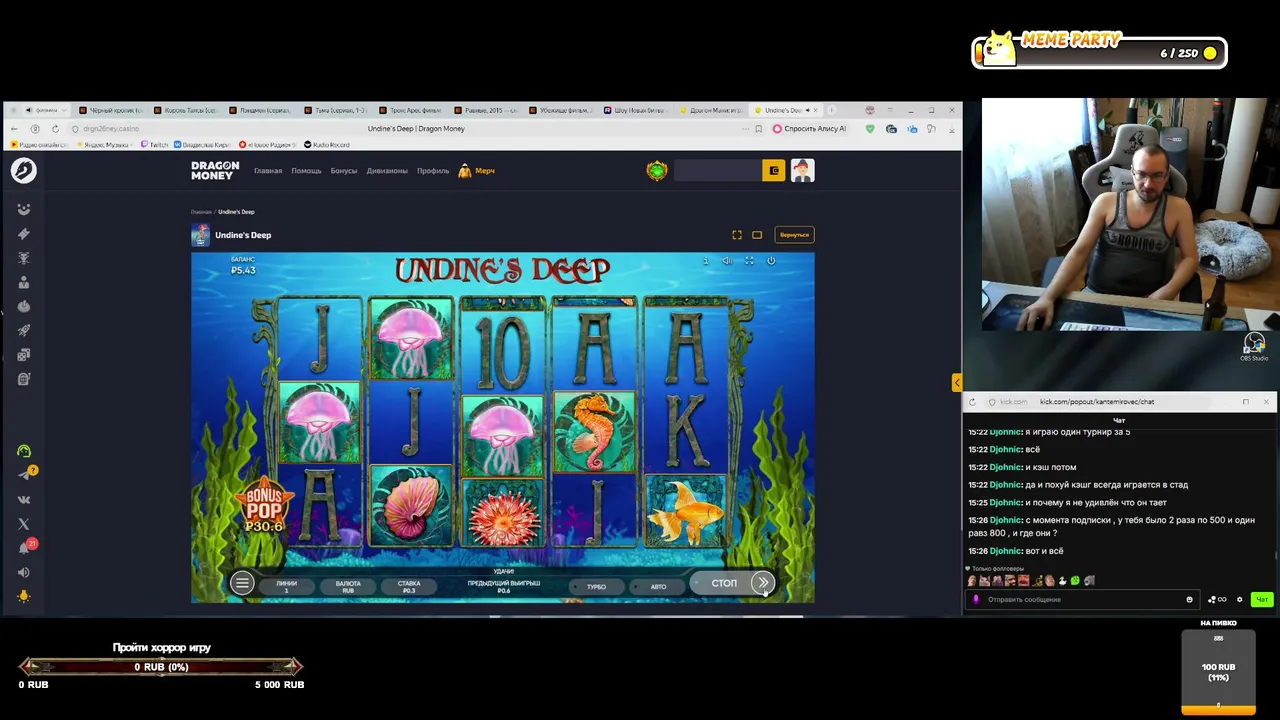This screenshot has height=720, width=1280.
Task: Click the emoji picker in chat input
Action: (x=1189, y=600)
